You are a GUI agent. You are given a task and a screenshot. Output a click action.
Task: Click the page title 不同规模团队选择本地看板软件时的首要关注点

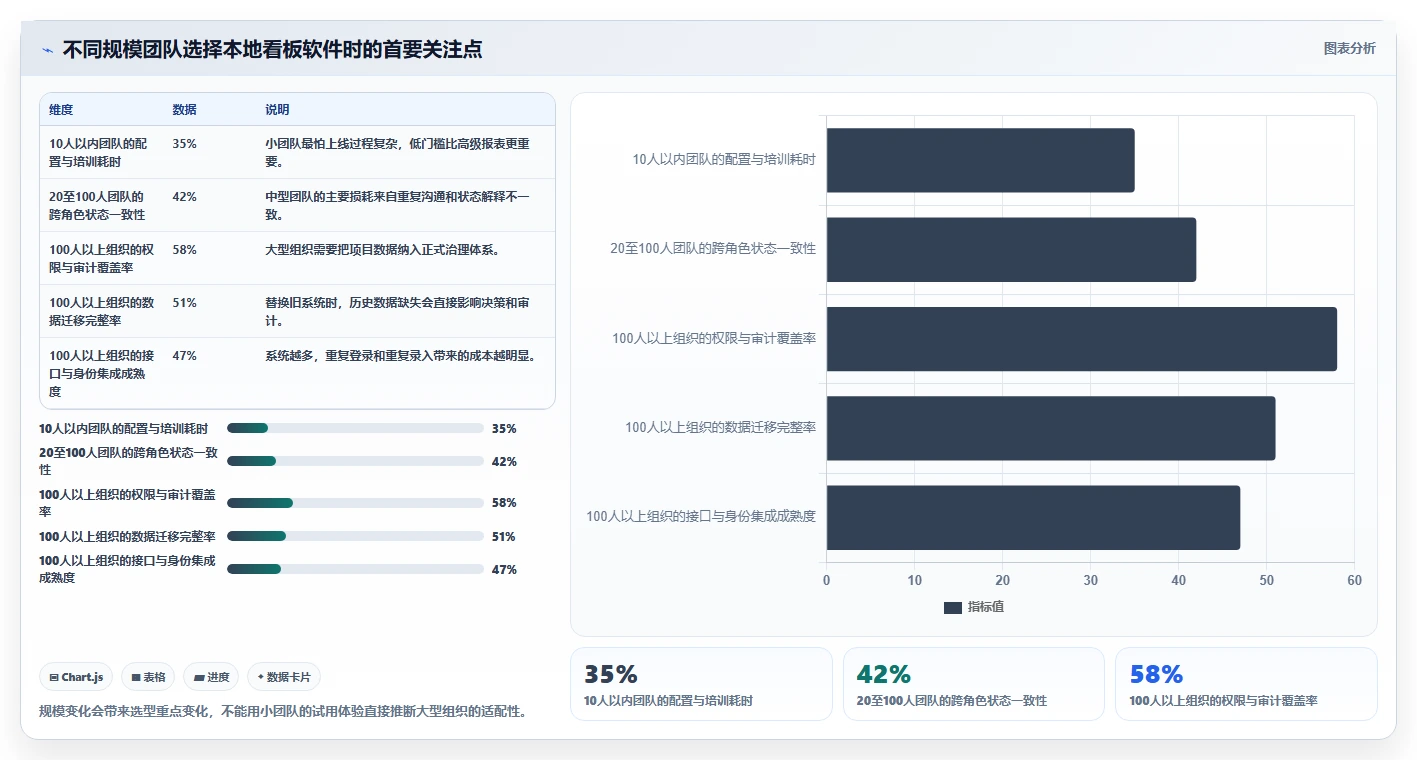272,49
